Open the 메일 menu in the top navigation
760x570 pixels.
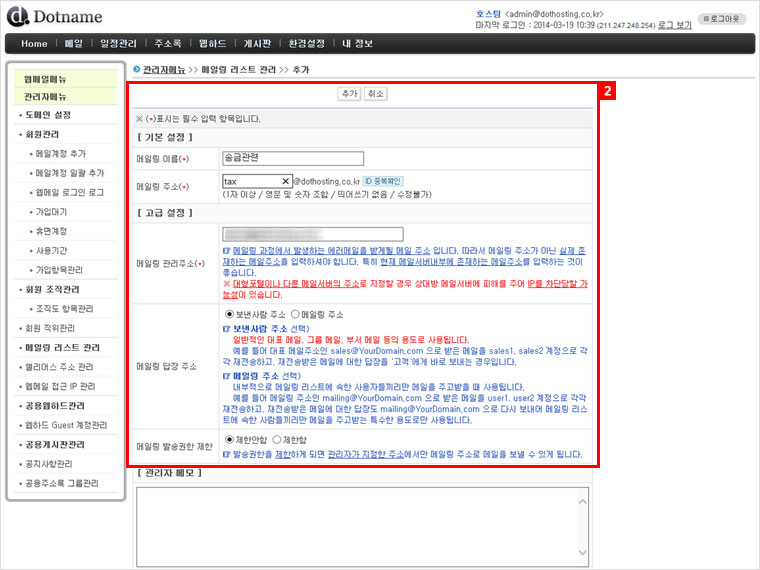[73, 44]
